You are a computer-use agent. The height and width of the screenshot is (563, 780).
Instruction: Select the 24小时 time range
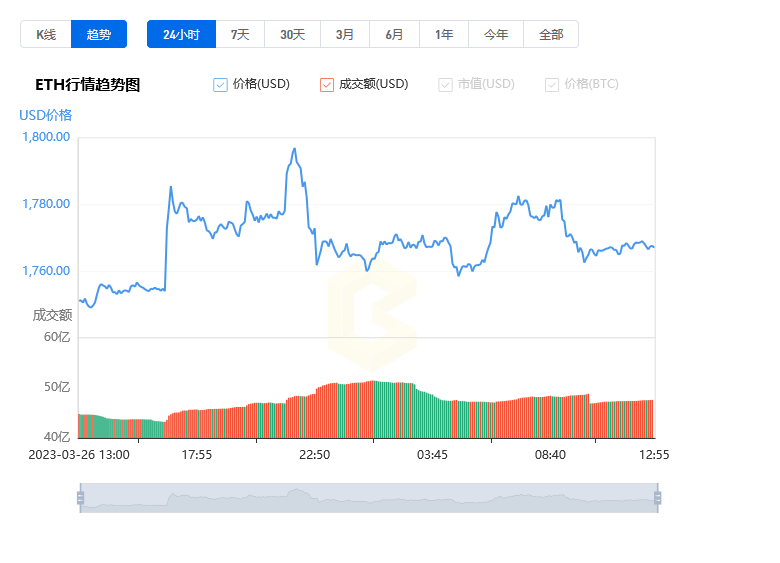(x=181, y=34)
